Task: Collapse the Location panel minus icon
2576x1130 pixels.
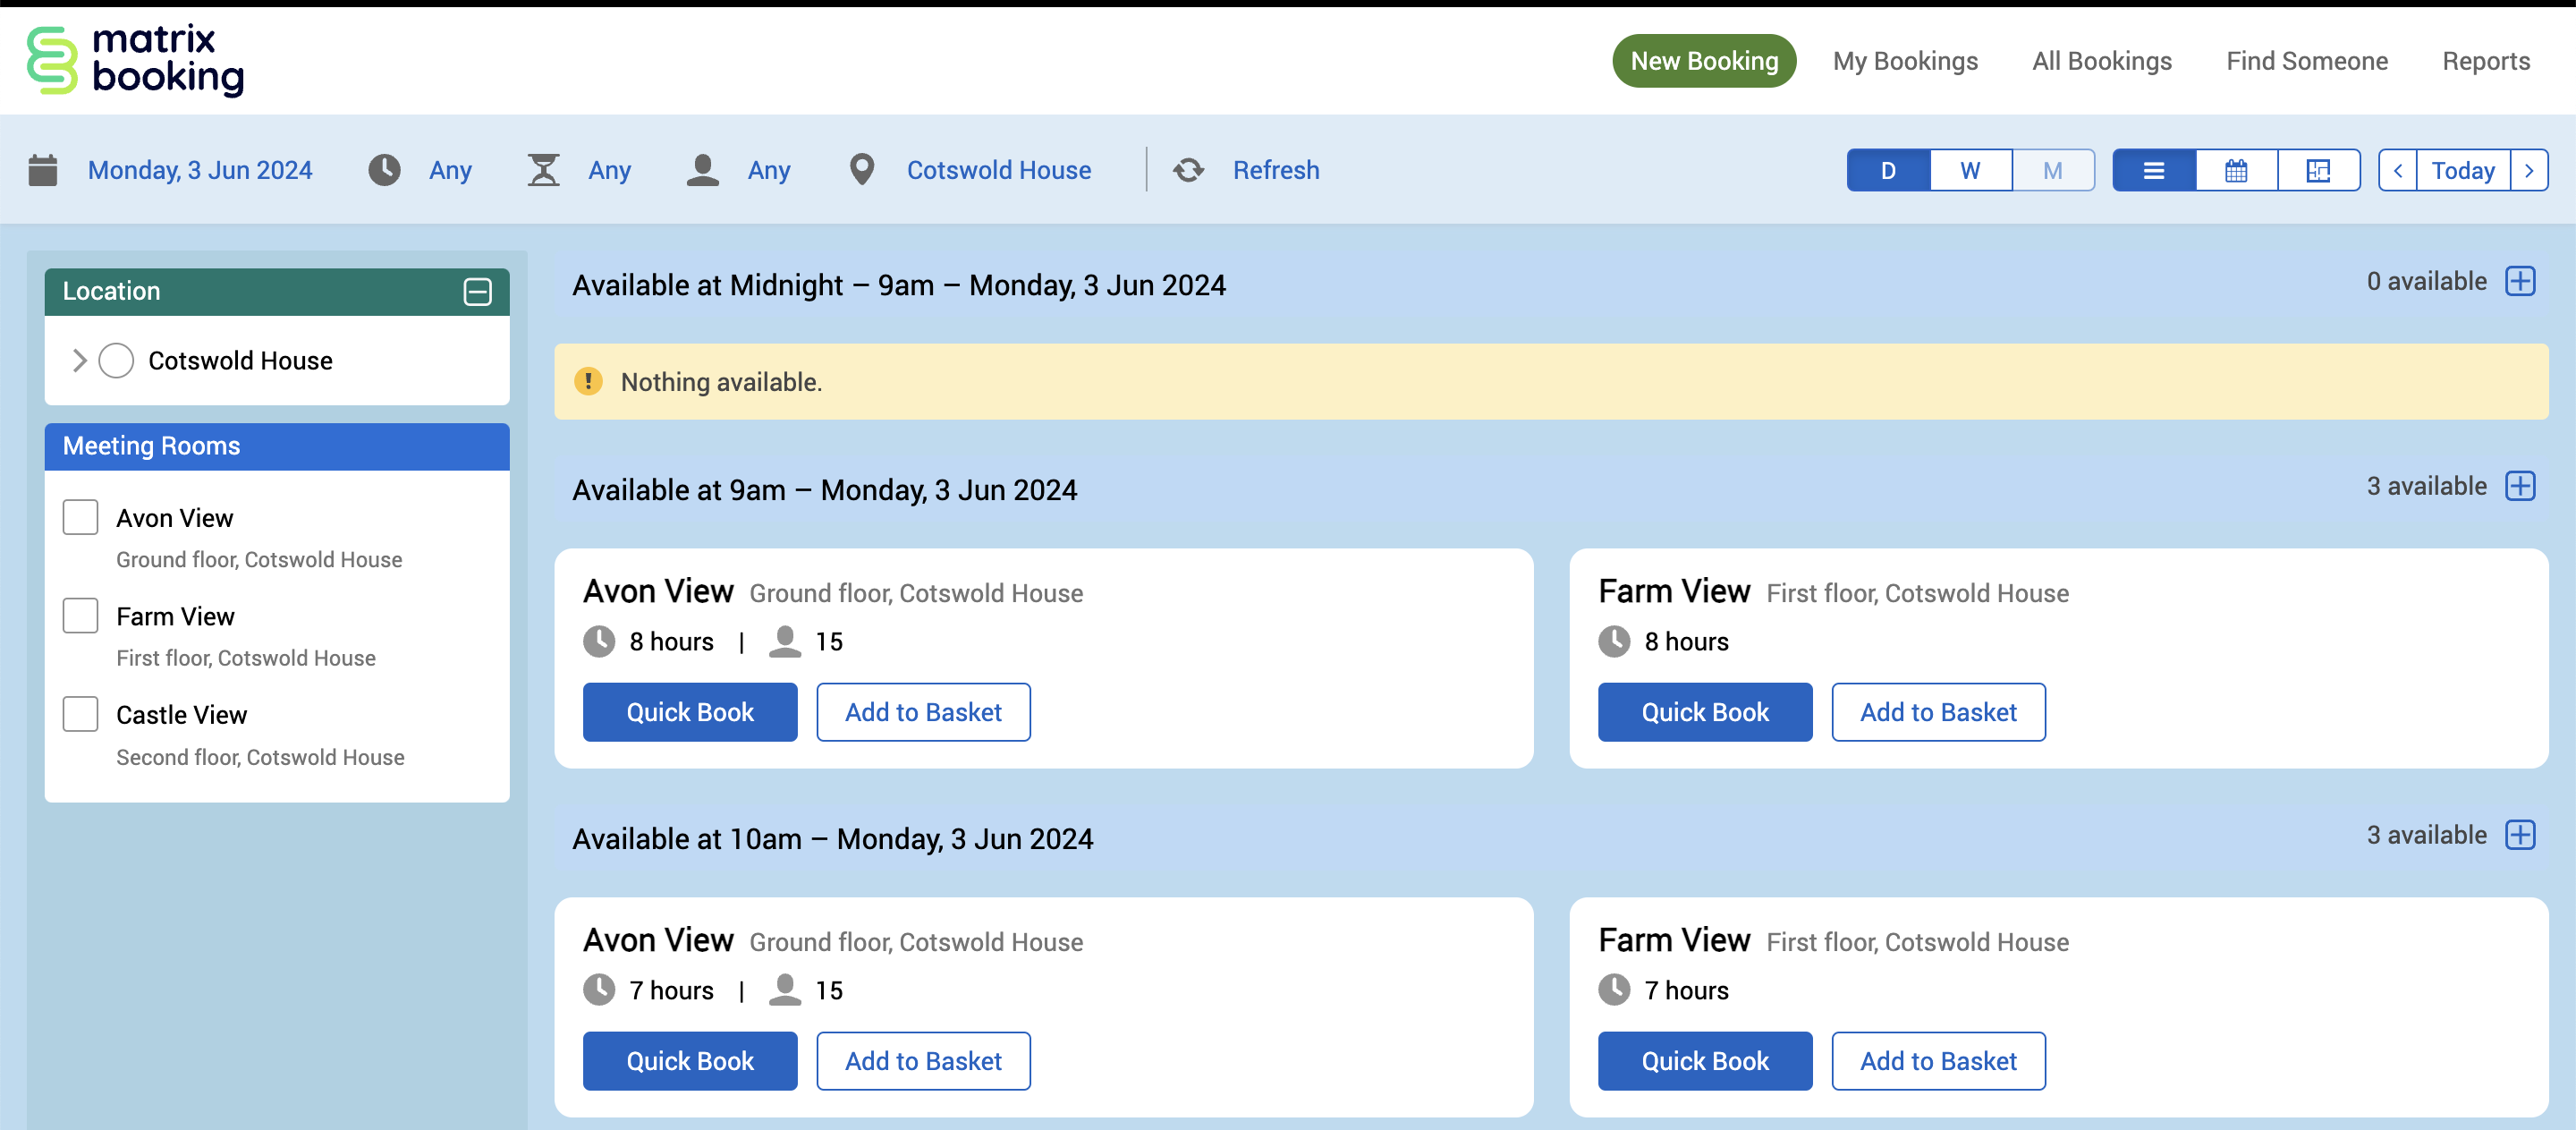Action: pos(477,292)
